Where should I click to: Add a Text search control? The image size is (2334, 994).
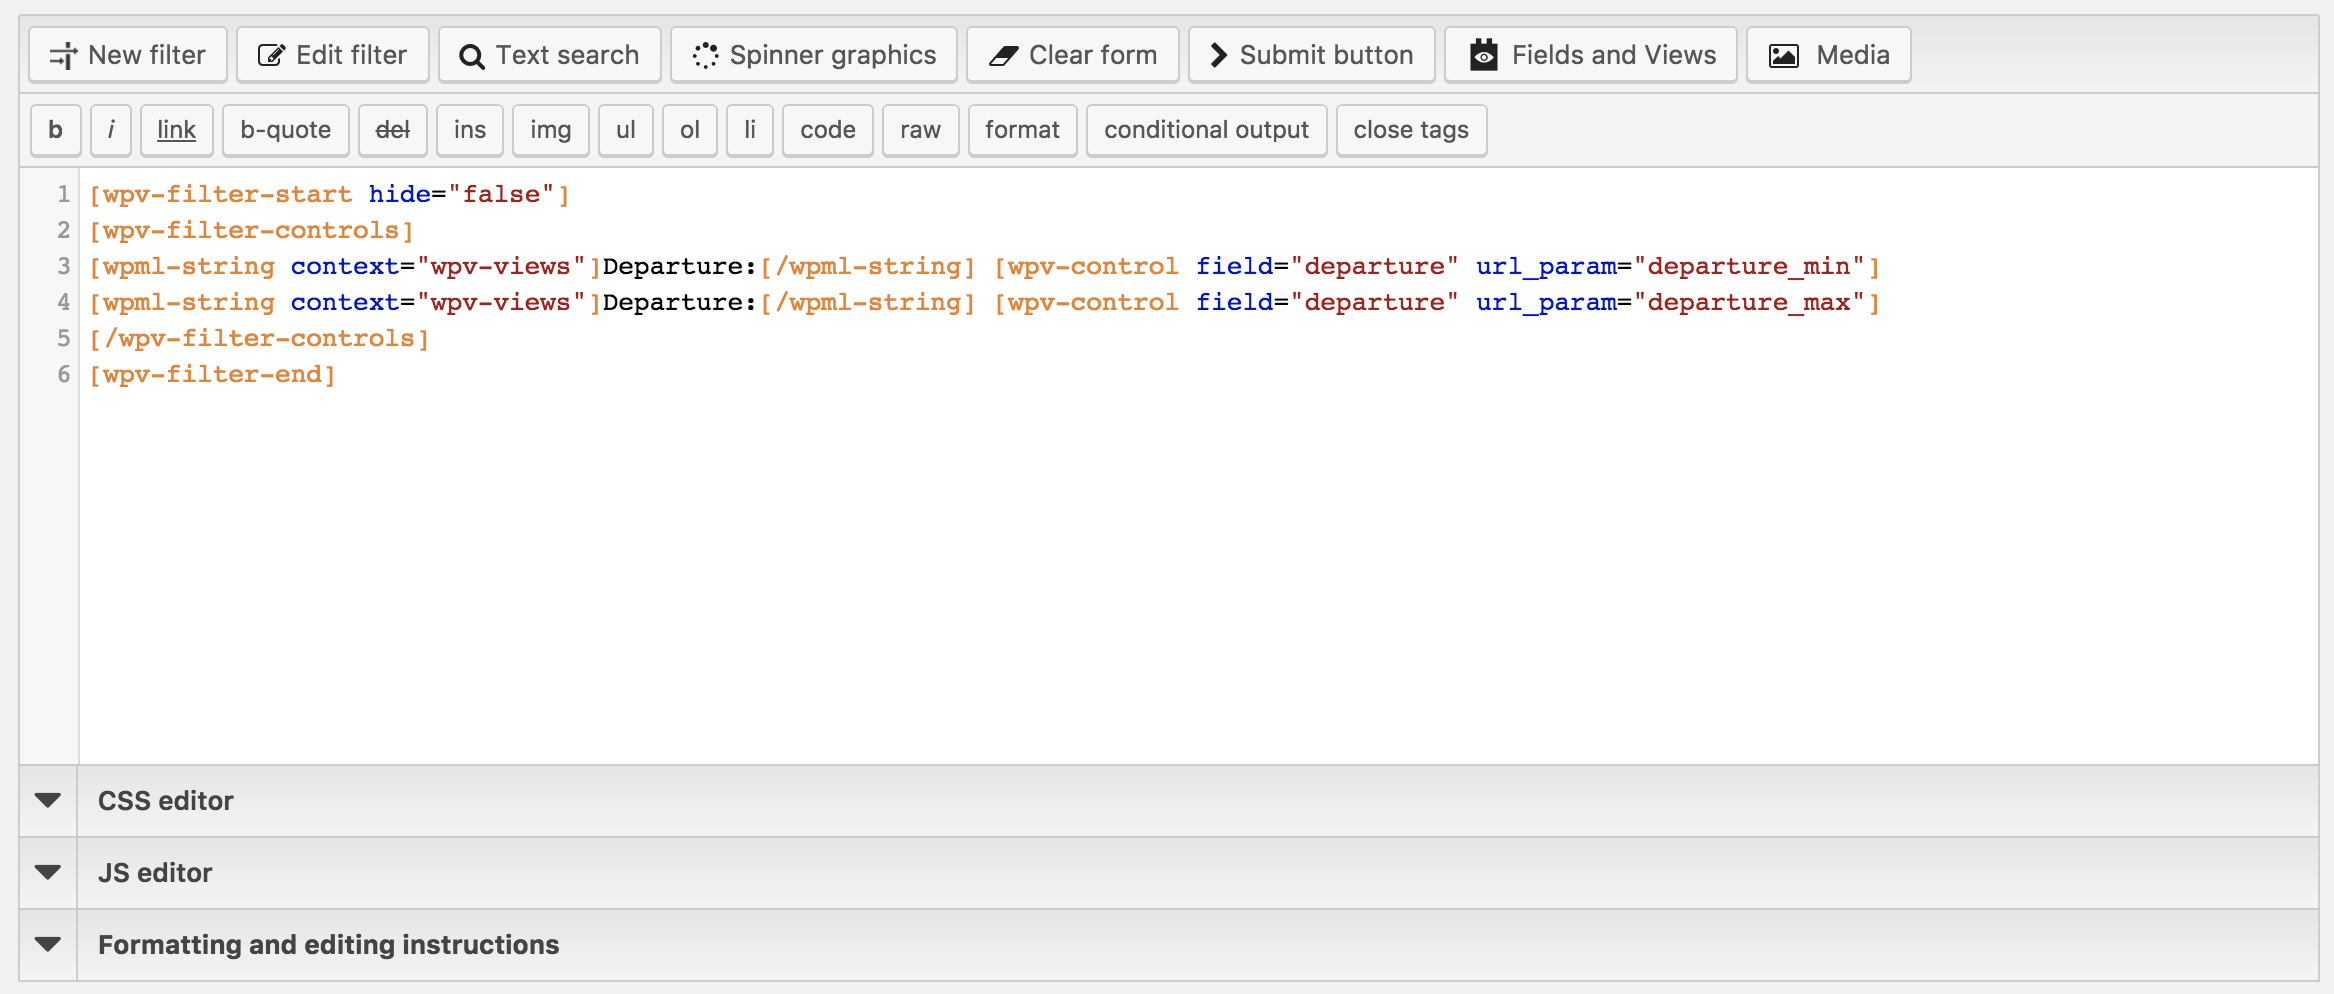[549, 55]
